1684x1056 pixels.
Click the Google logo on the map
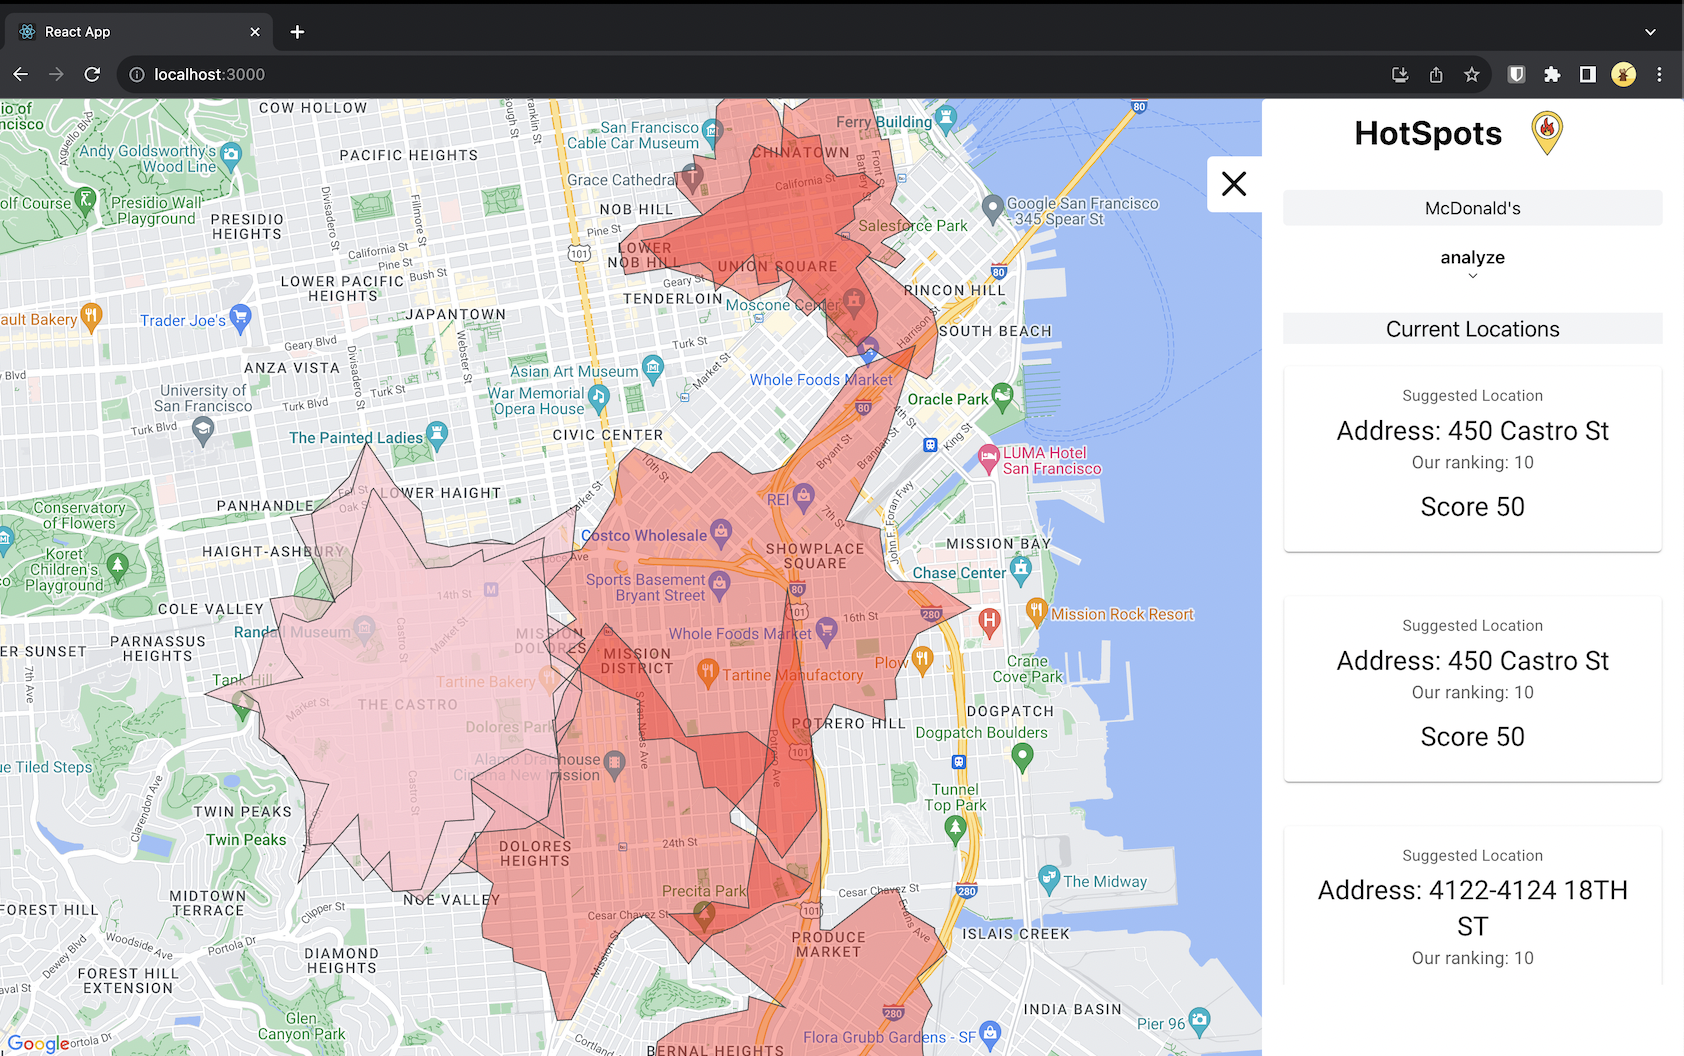(38, 1044)
